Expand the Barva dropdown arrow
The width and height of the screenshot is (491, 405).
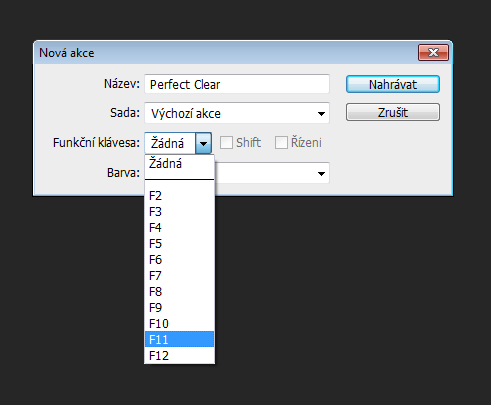click(321, 173)
